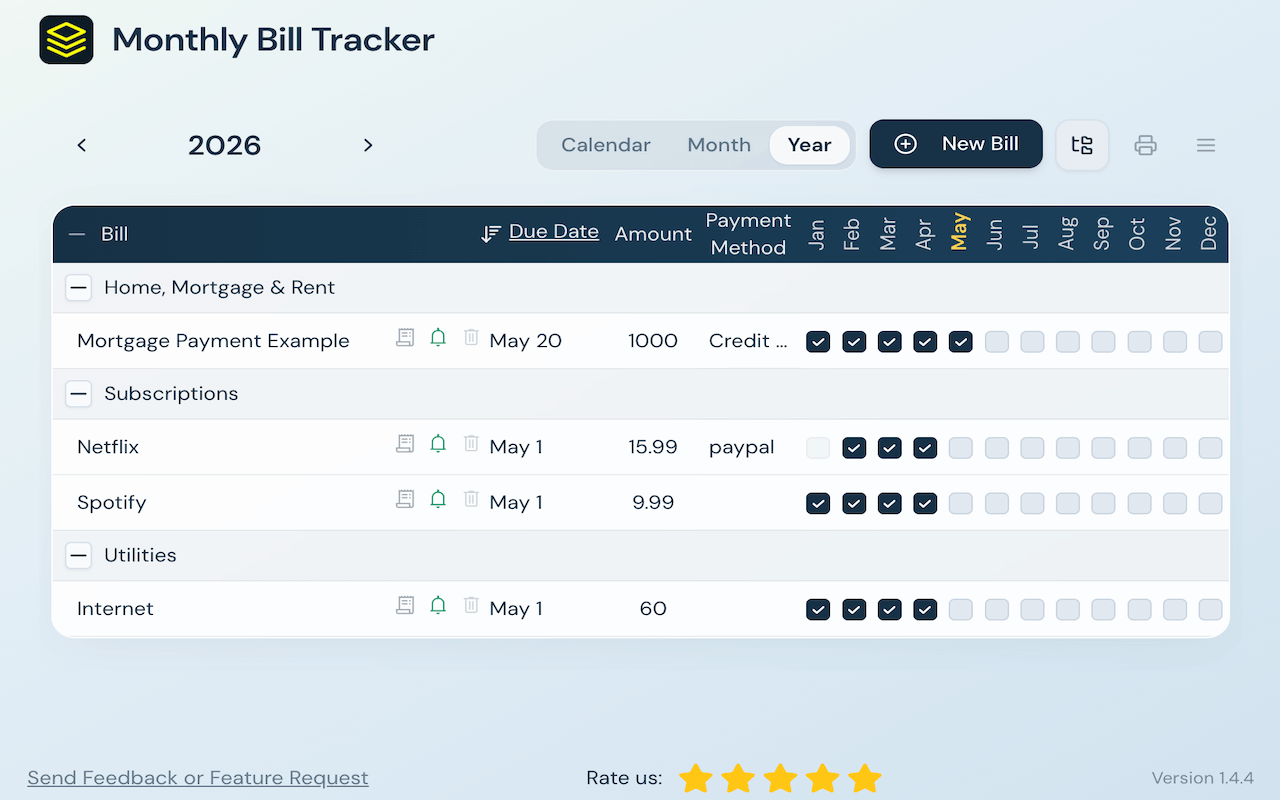
Task: Rate with the fifth star
Action: click(x=864, y=778)
